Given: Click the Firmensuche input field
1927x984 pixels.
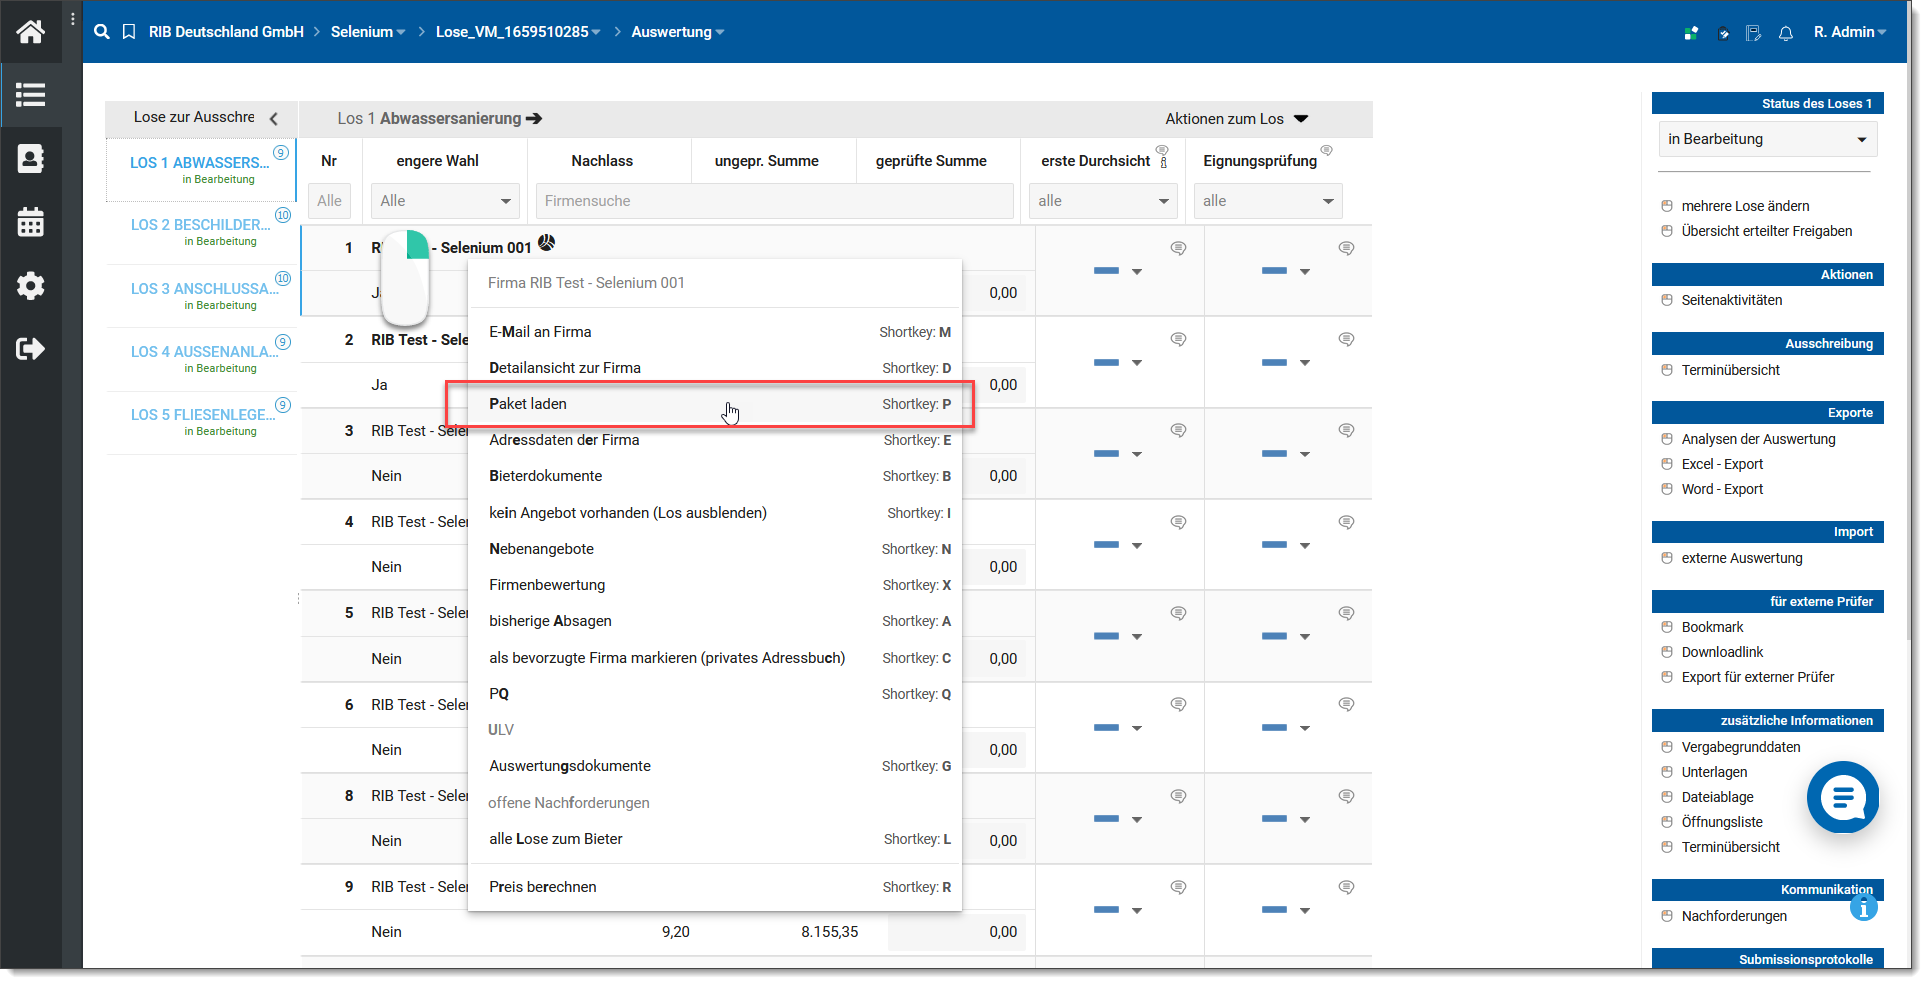Looking at the screenshot, I should pos(775,201).
